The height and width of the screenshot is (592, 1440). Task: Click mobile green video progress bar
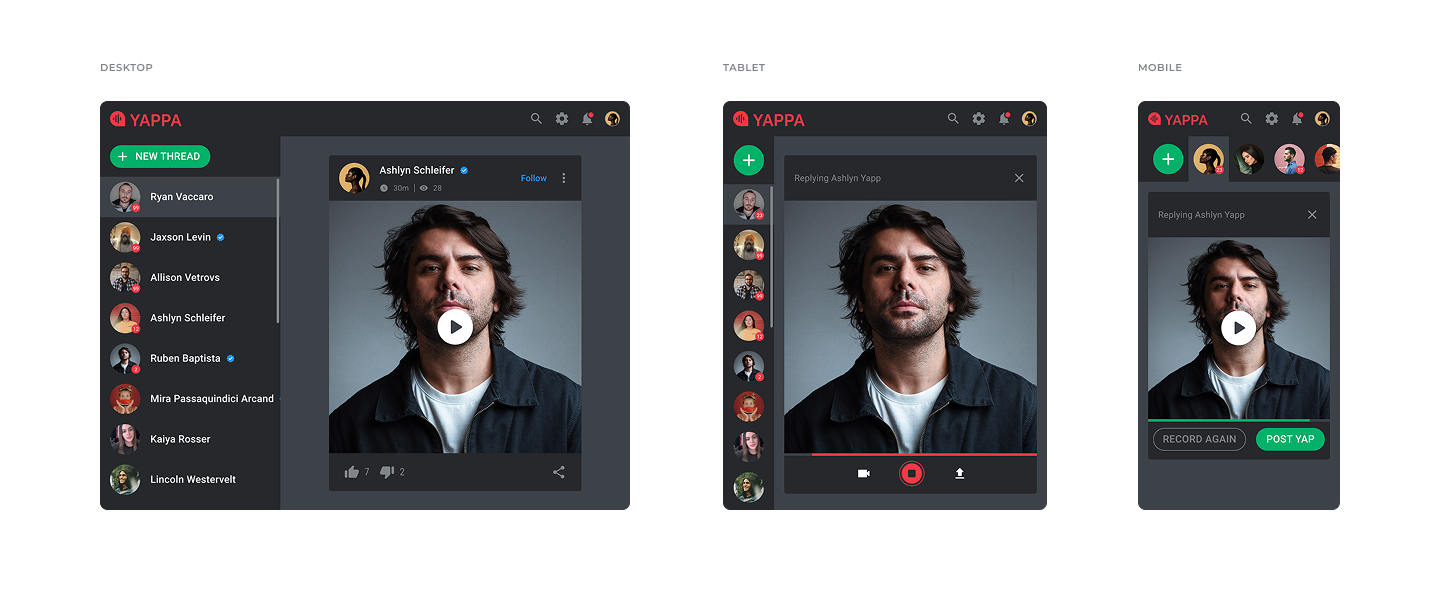(1229, 420)
